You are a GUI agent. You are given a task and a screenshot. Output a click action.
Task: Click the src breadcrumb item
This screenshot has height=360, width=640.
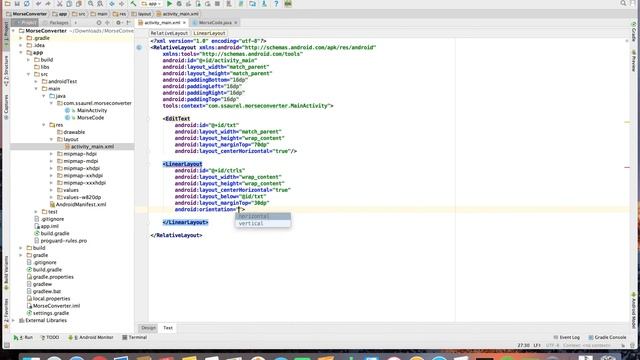click(79, 14)
